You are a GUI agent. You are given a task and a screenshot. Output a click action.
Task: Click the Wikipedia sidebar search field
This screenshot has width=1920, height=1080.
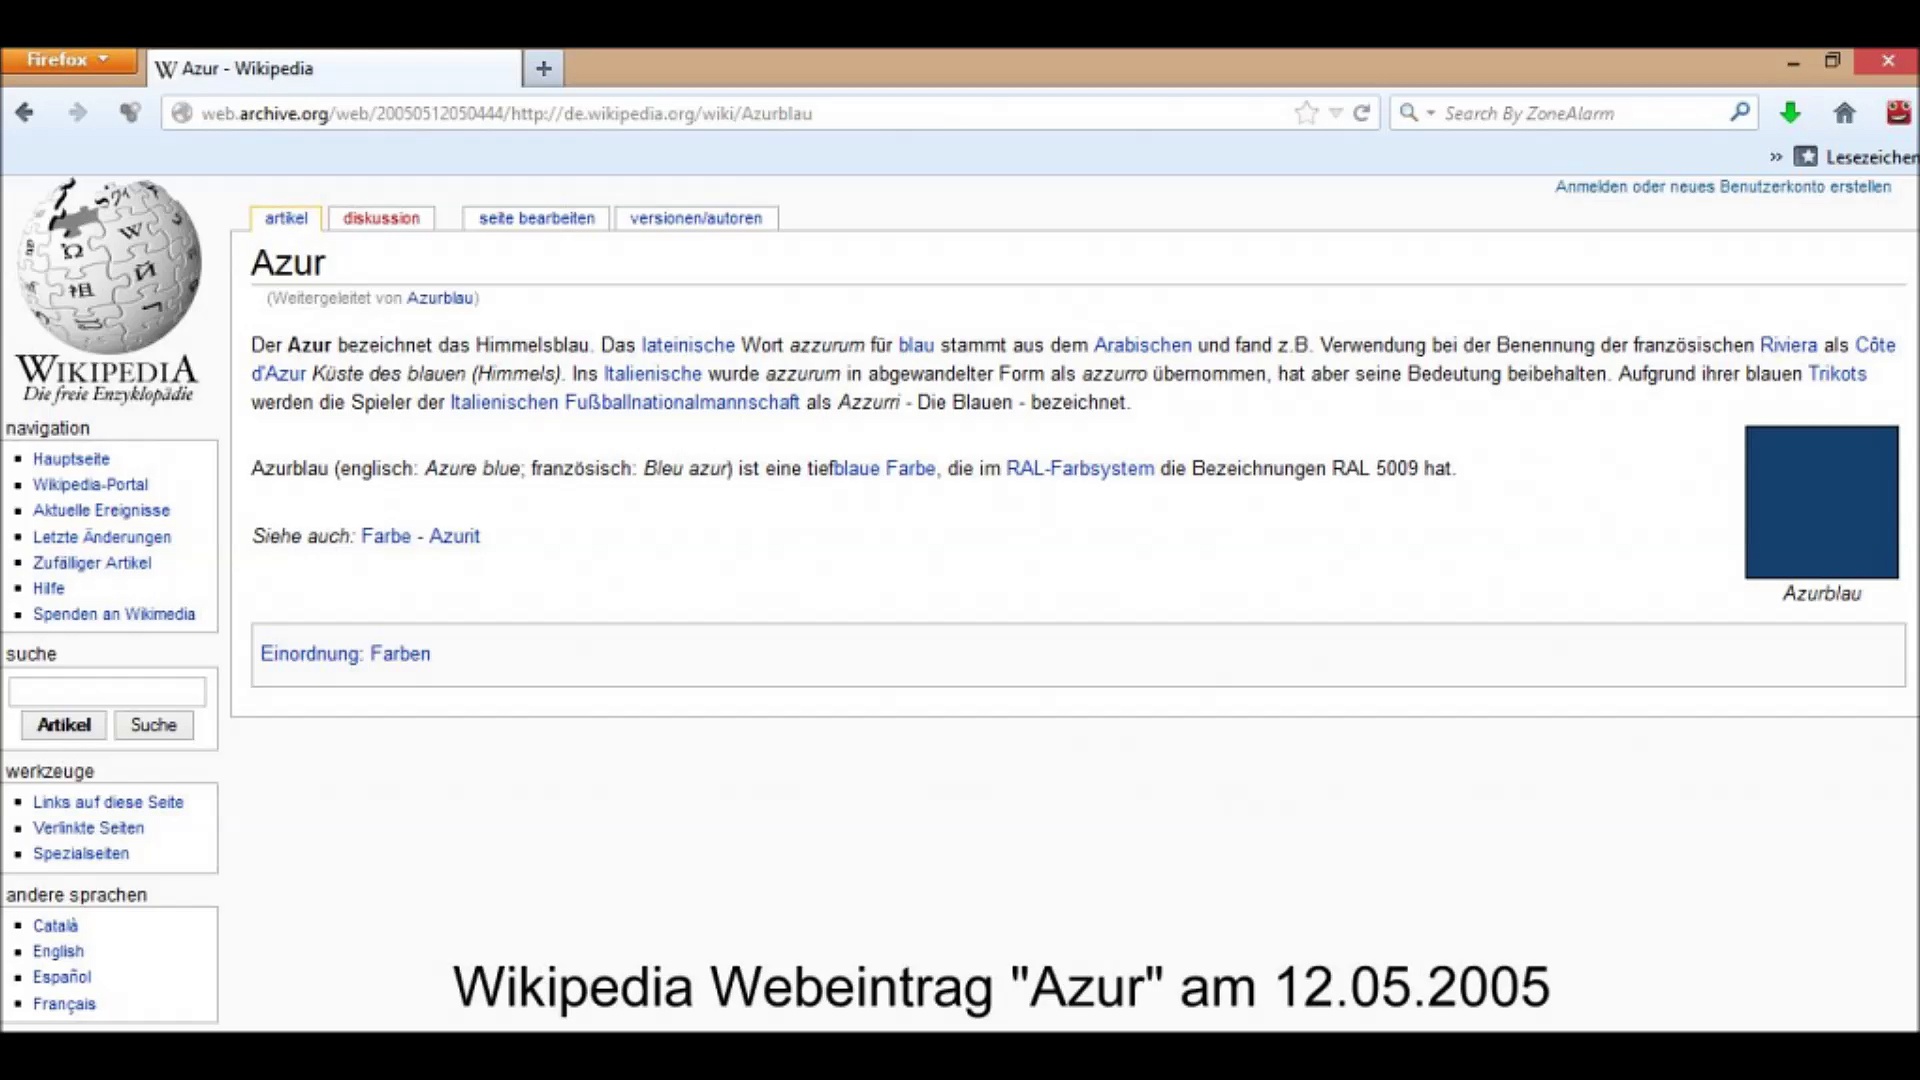[x=107, y=691]
